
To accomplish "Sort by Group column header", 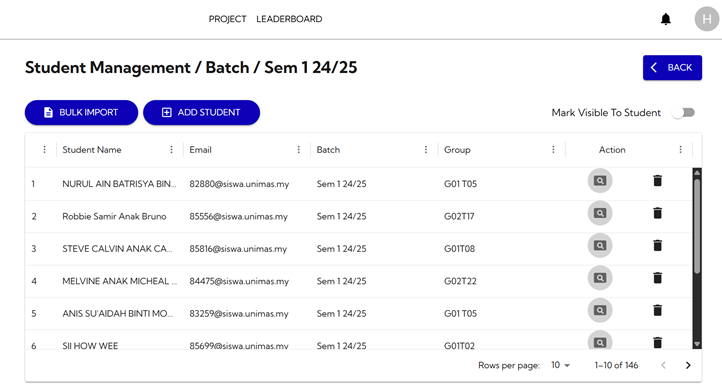I will pyautogui.click(x=457, y=150).
